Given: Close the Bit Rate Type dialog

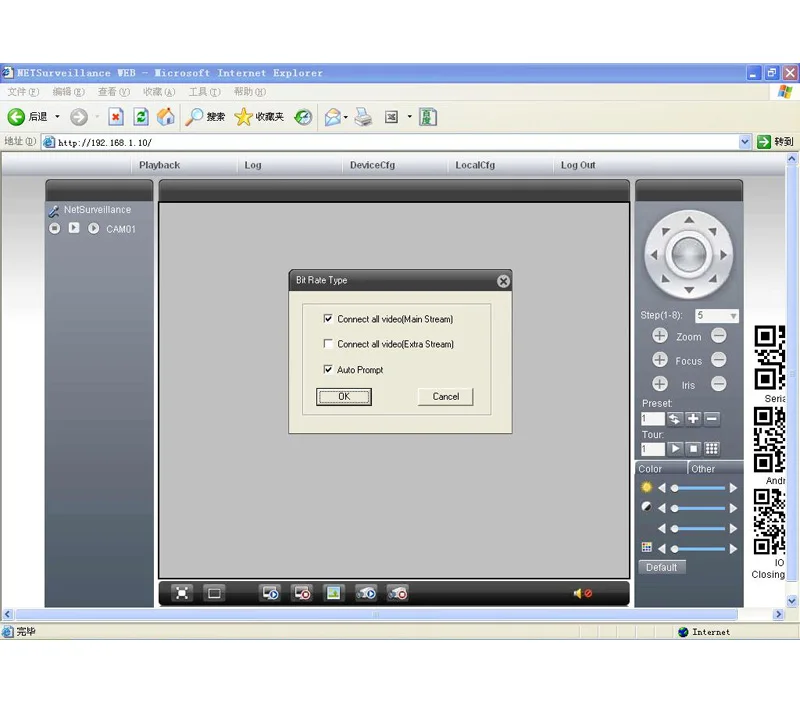Looking at the screenshot, I should coord(503,281).
